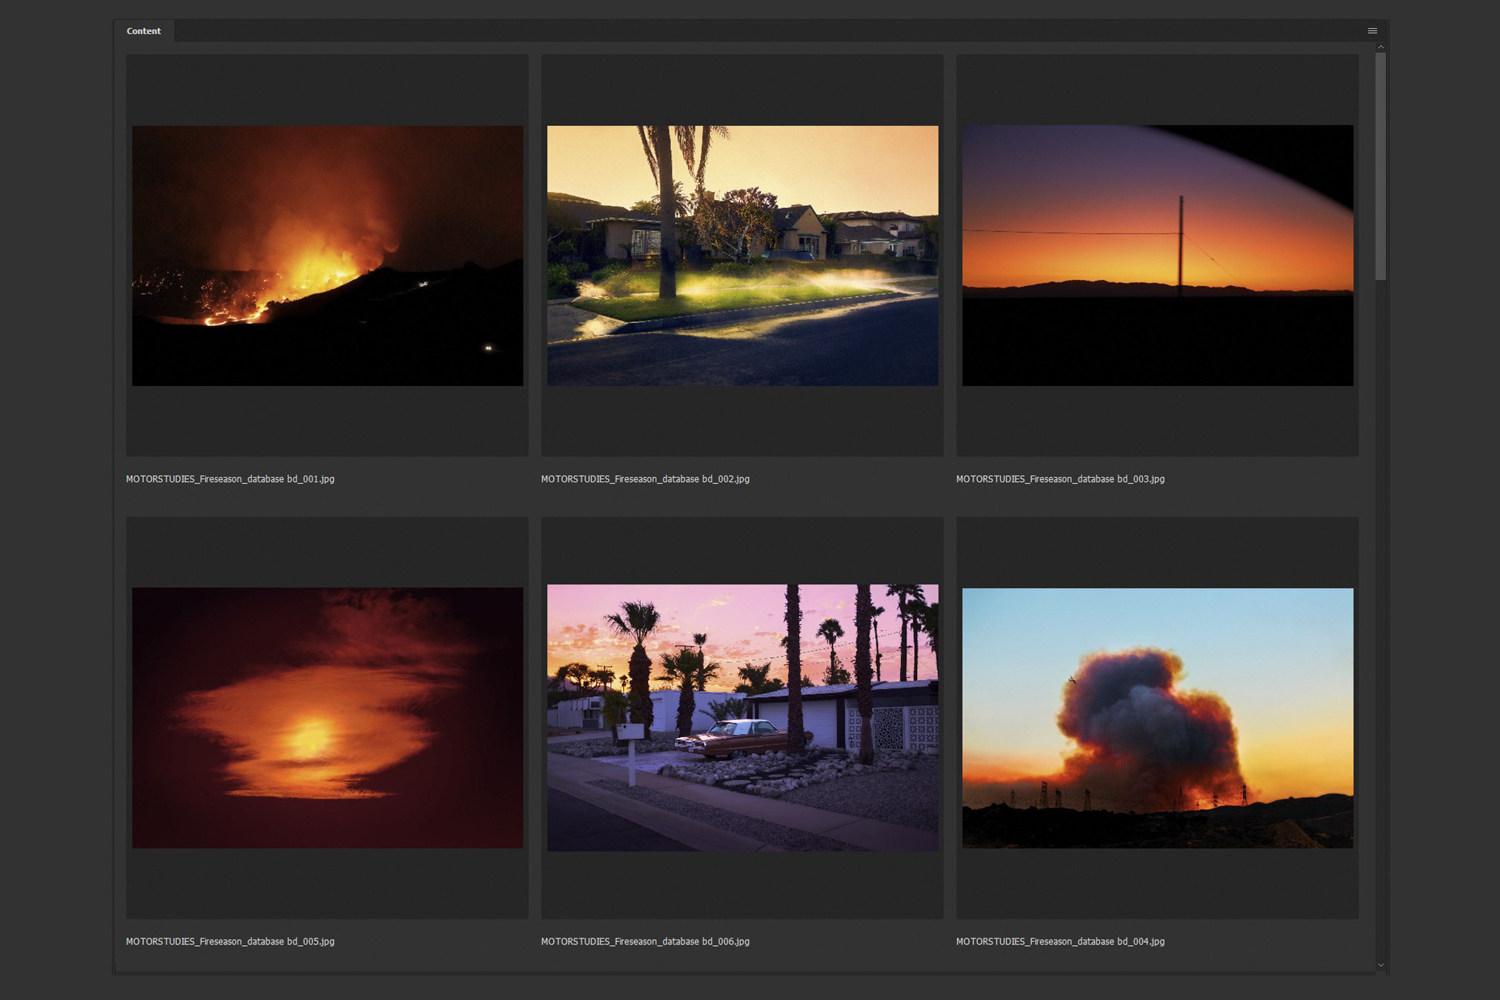Open the Content panel options menu
Image resolution: width=1500 pixels, height=1000 pixels.
(x=1372, y=31)
